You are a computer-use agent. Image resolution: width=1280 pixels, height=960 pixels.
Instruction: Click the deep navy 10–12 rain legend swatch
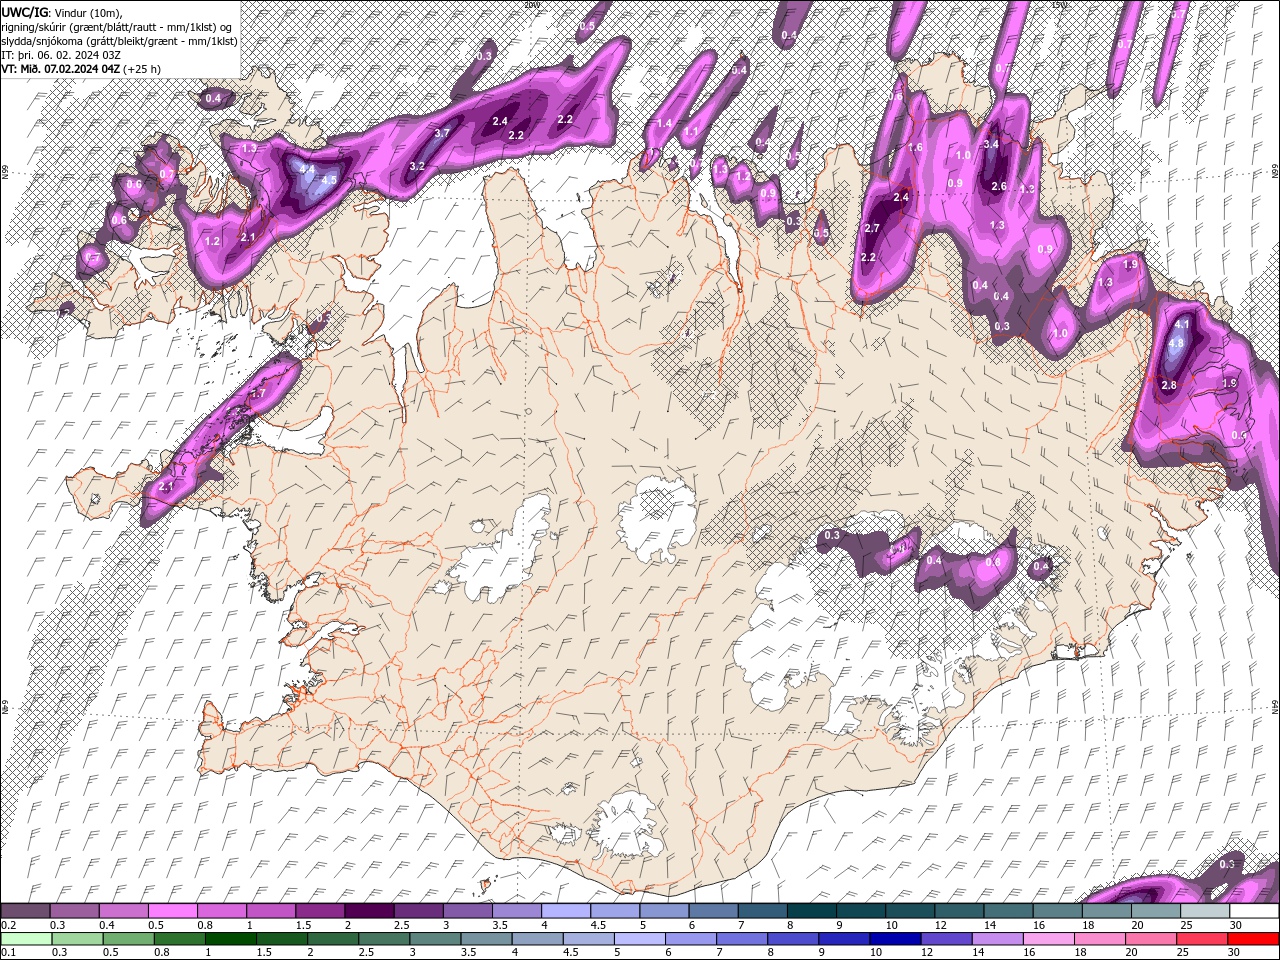(894, 939)
